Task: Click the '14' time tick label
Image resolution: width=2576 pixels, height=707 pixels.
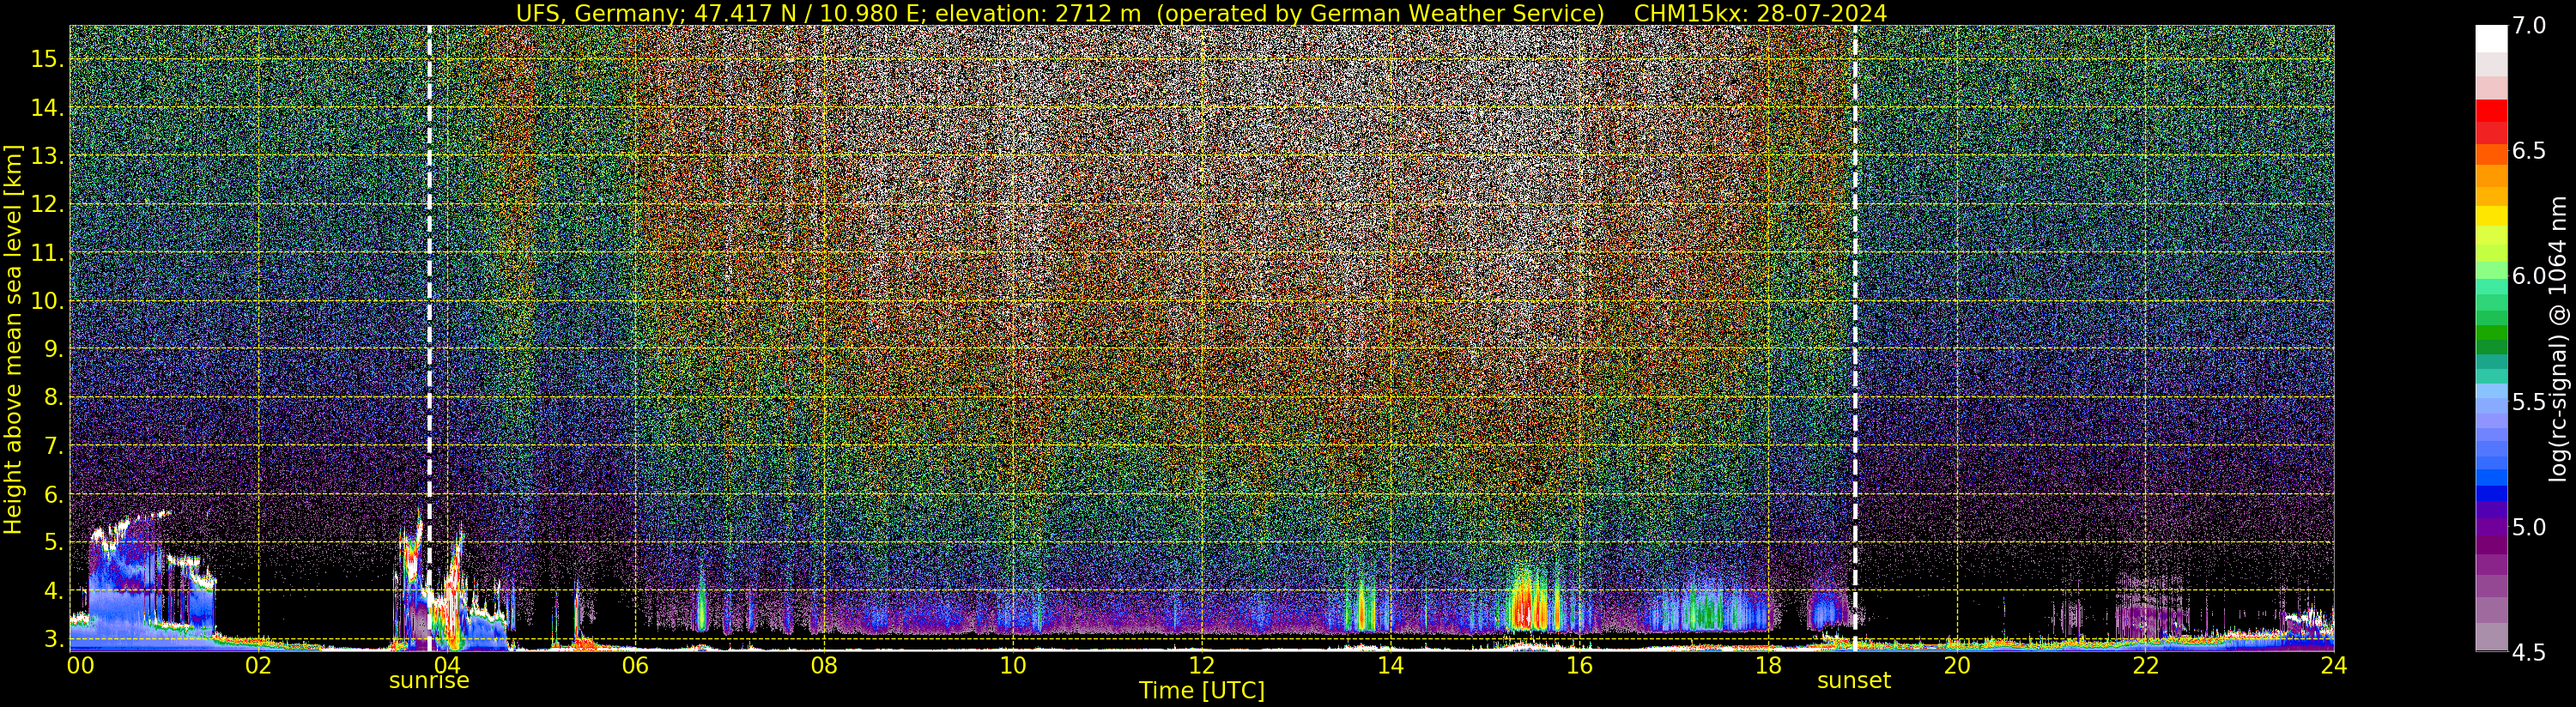Action: 1390,665
